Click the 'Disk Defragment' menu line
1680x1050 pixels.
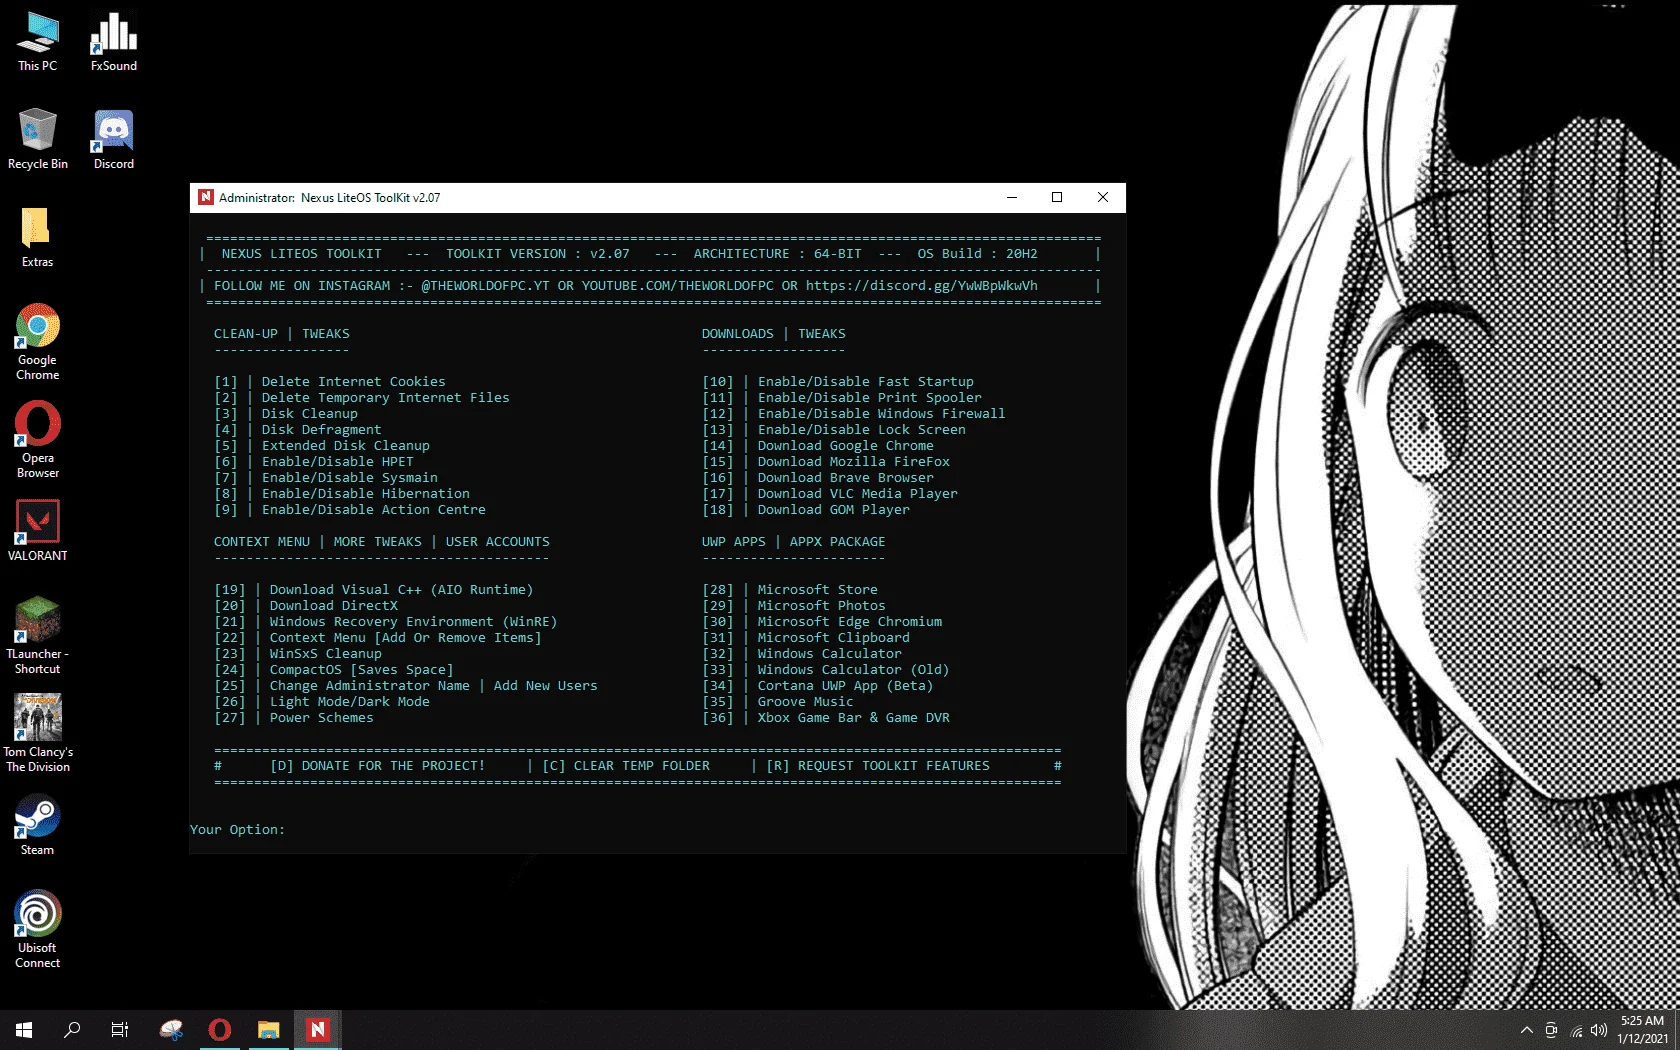click(x=321, y=430)
